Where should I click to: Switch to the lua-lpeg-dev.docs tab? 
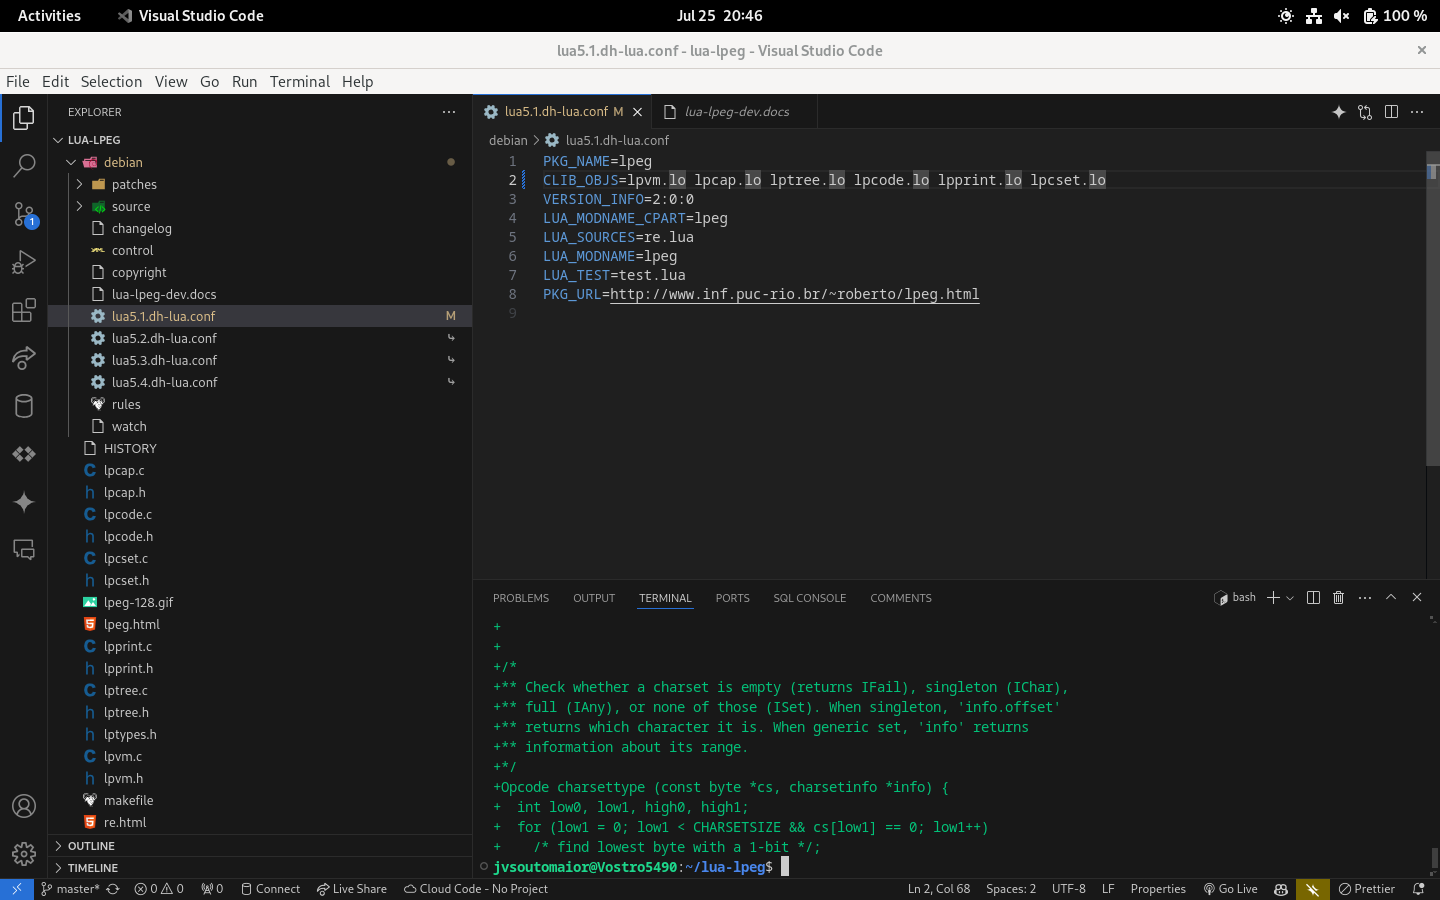coord(737,112)
